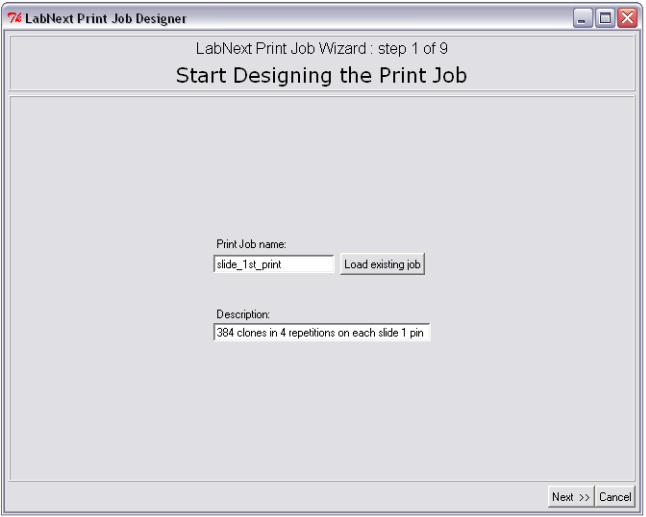Cancel the print job wizard
The width and height of the screenshot is (646, 517).
pyautogui.click(x=615, y=497)
